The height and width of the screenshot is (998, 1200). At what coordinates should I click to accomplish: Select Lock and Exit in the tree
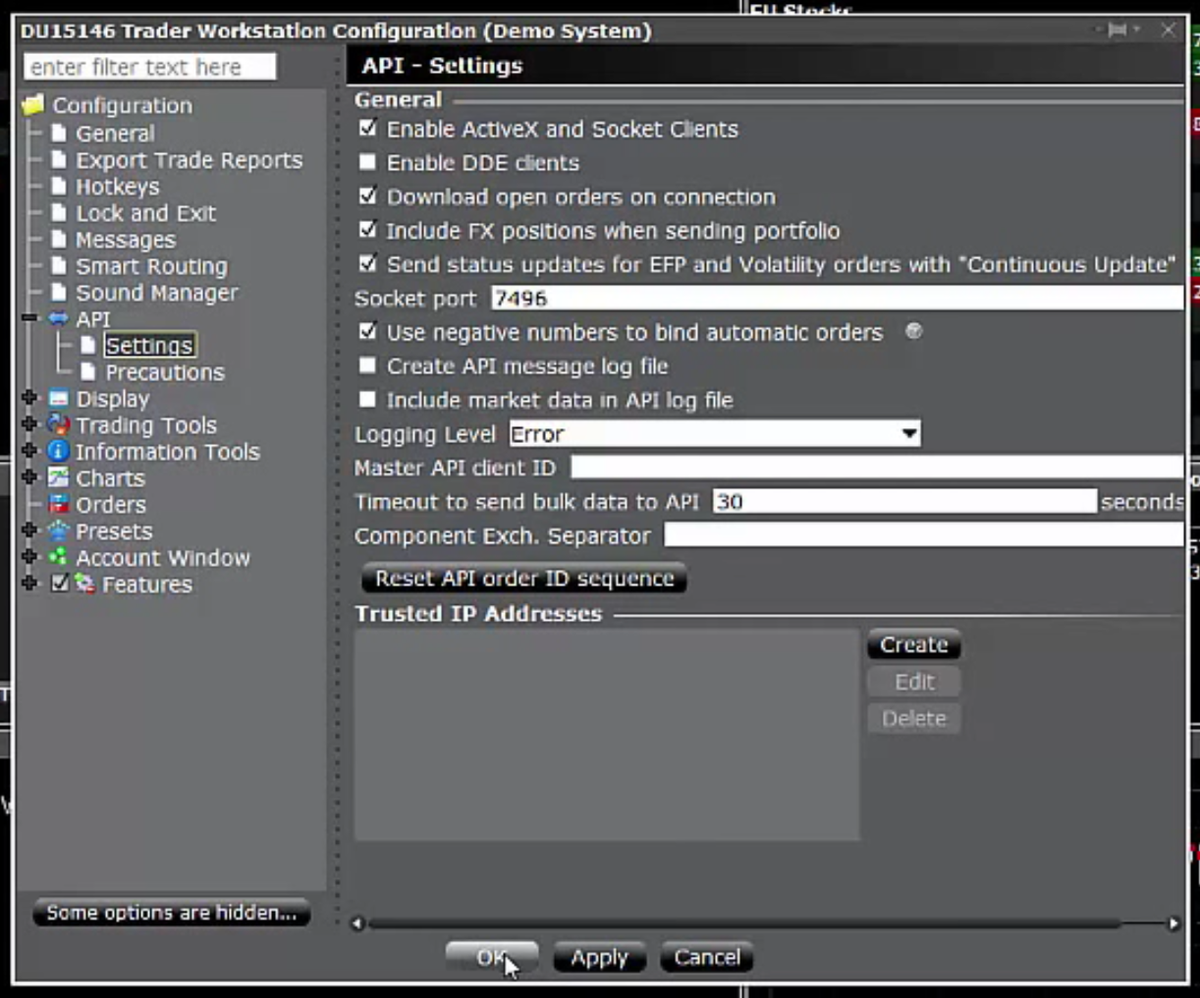146,213
